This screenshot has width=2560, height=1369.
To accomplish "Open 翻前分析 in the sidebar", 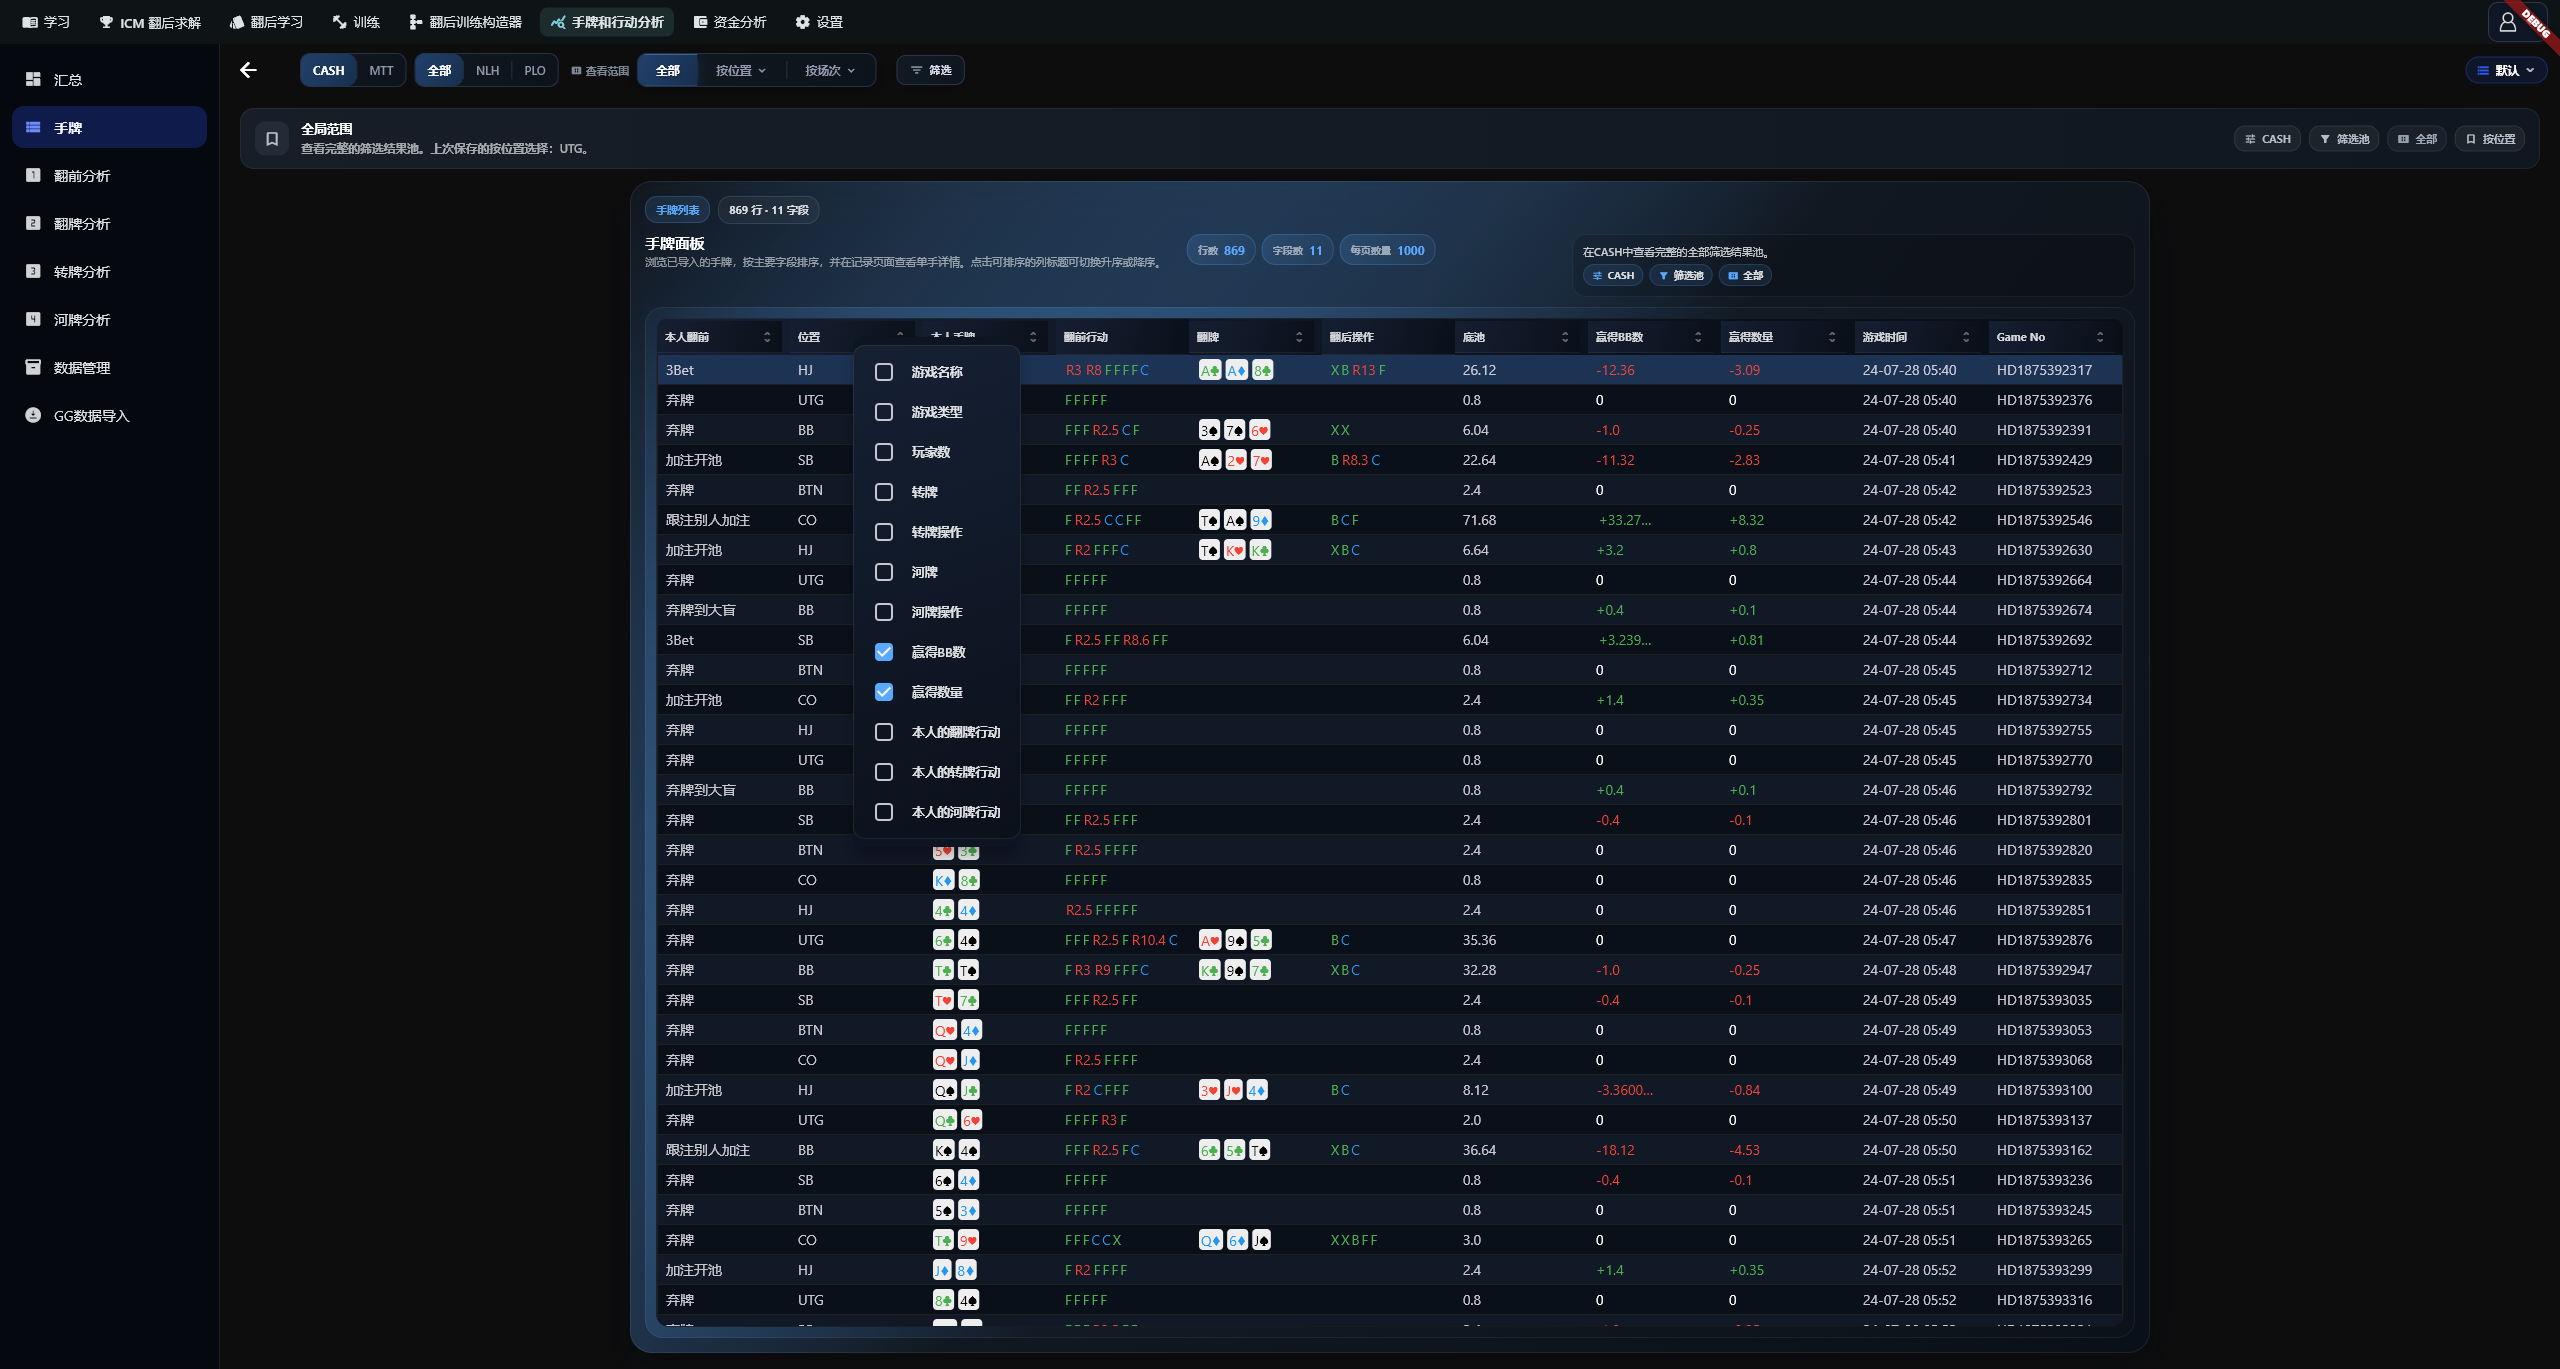I will point(109,176).
